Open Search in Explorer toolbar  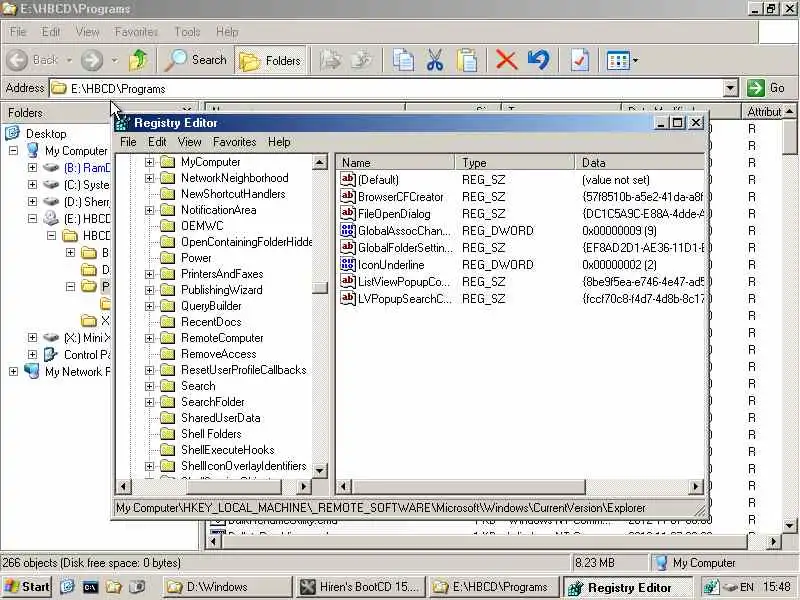[x=196, y=60]
